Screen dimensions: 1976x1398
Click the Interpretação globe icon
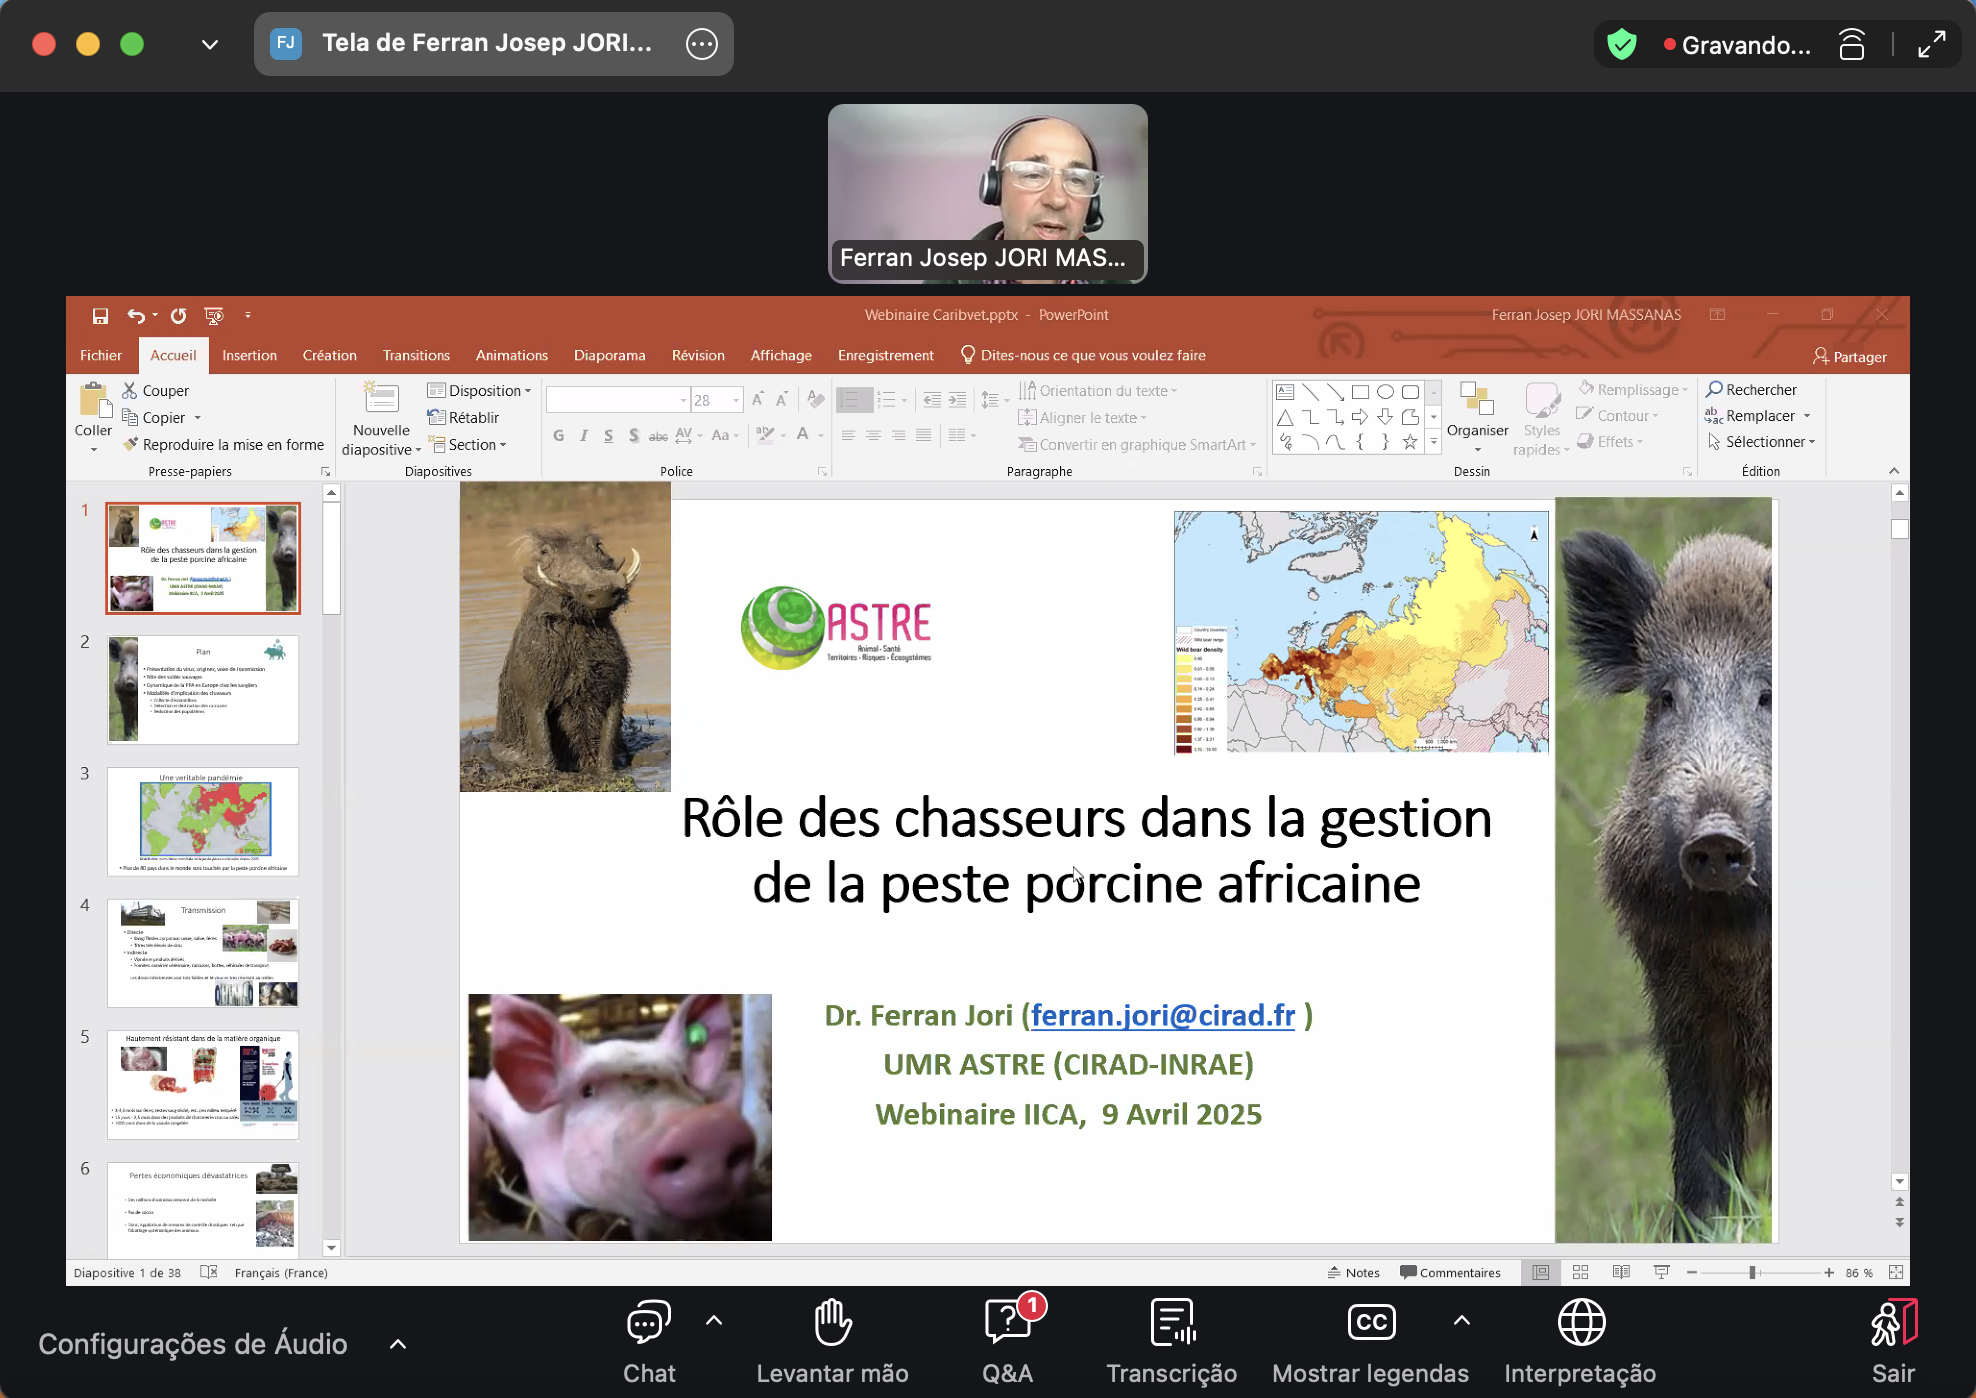tap(1581, 1324)
